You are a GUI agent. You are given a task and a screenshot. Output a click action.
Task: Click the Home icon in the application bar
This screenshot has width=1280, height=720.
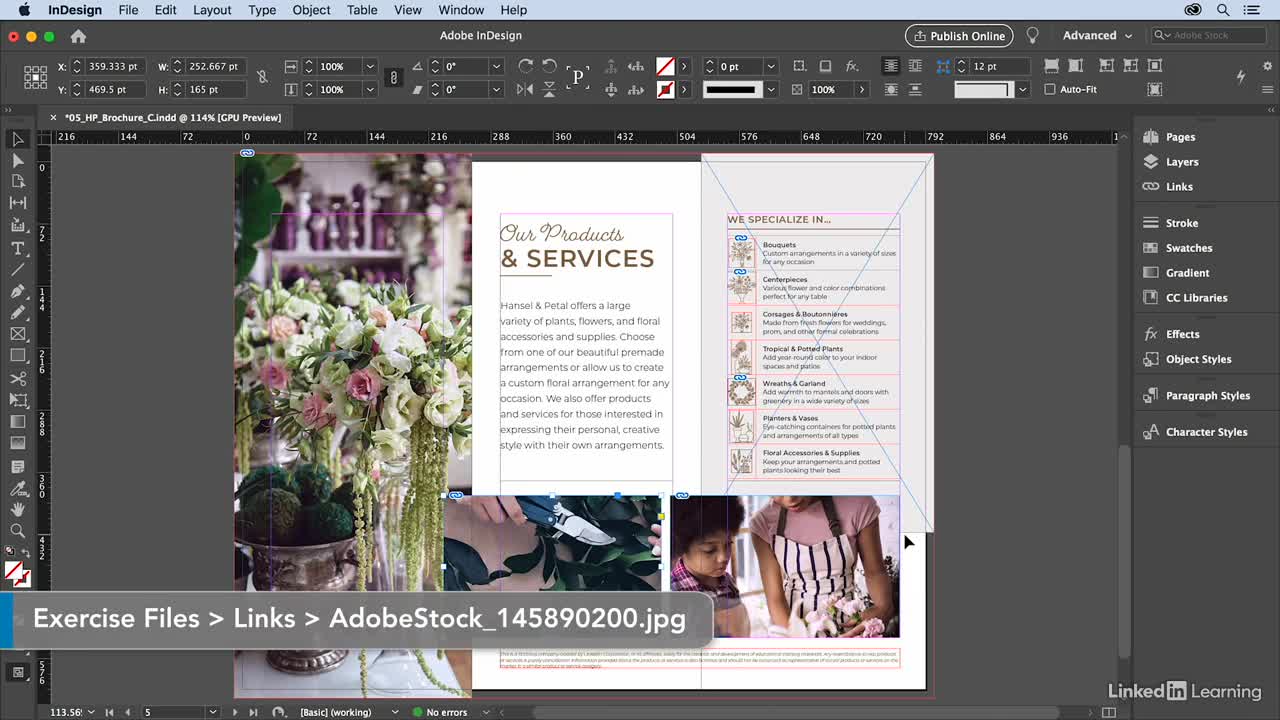click(78, 36)
